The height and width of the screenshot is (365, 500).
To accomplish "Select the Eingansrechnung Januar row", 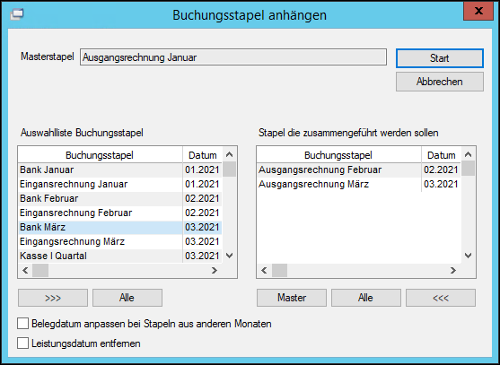I will coord(120,184).
